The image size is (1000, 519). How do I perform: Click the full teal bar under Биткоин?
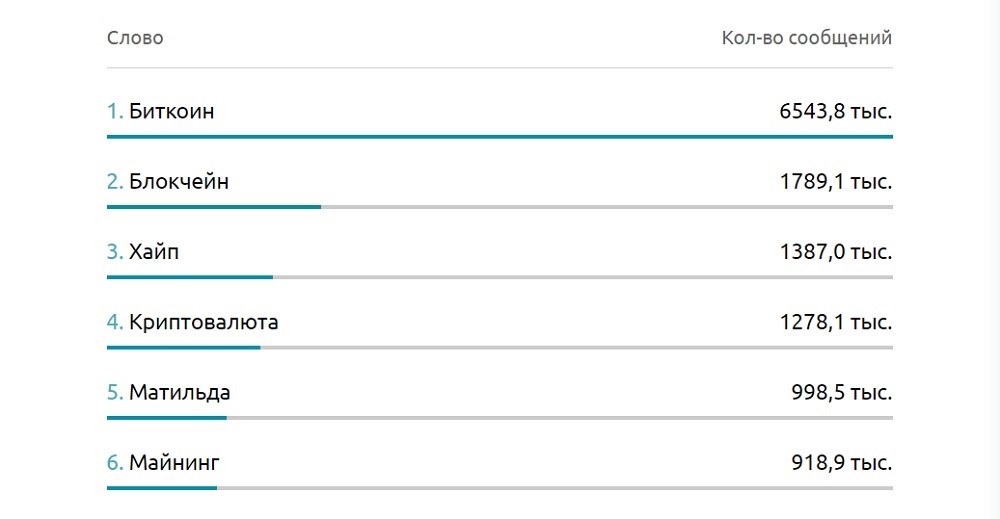pyautogui.click(x=500, y=136)
